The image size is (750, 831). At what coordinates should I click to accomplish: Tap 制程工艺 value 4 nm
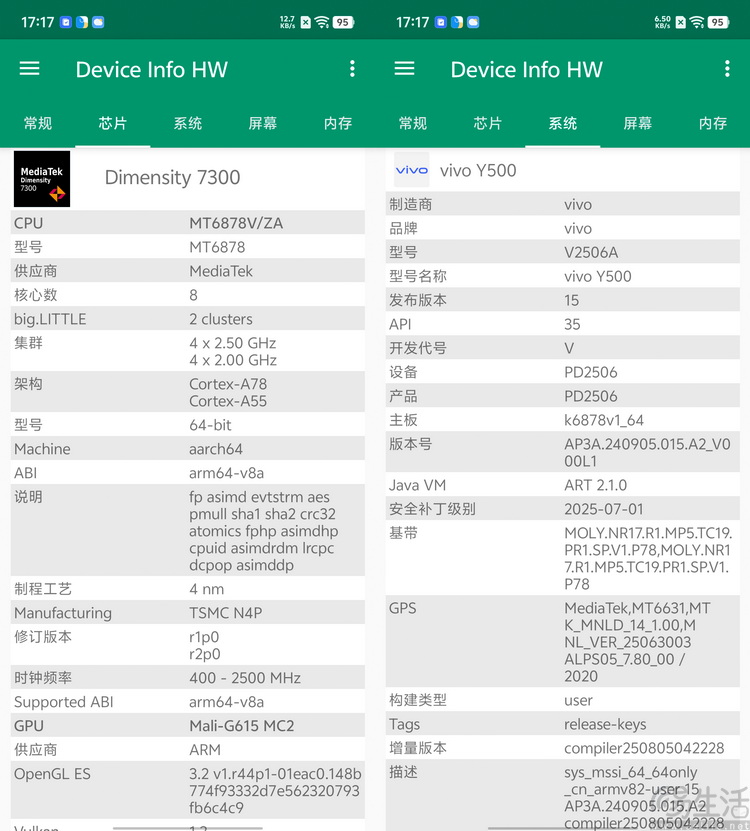(207, 589)
